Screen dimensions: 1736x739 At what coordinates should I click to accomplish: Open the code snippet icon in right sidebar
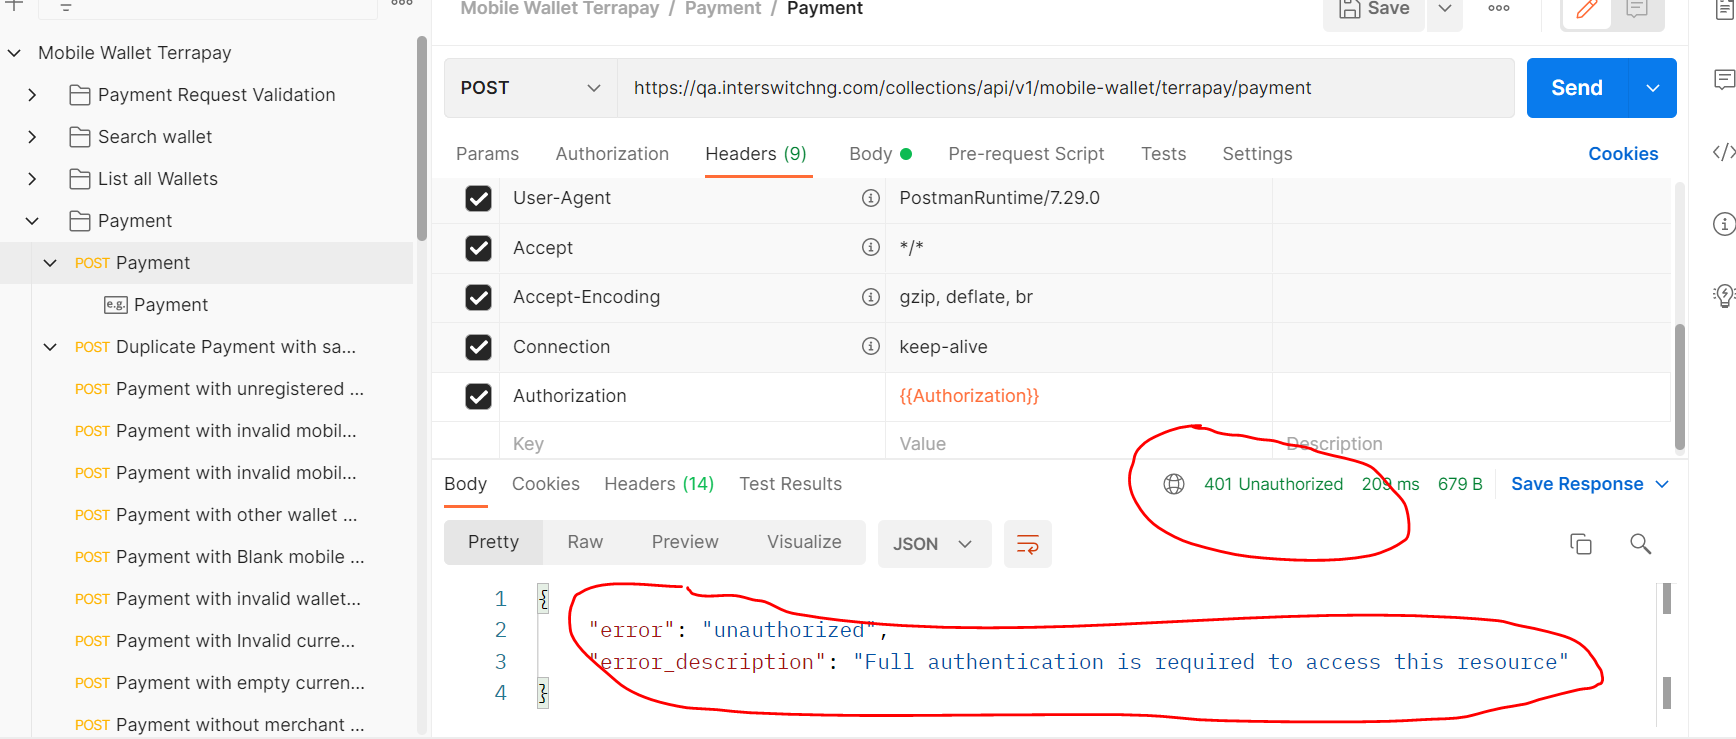1723,152
